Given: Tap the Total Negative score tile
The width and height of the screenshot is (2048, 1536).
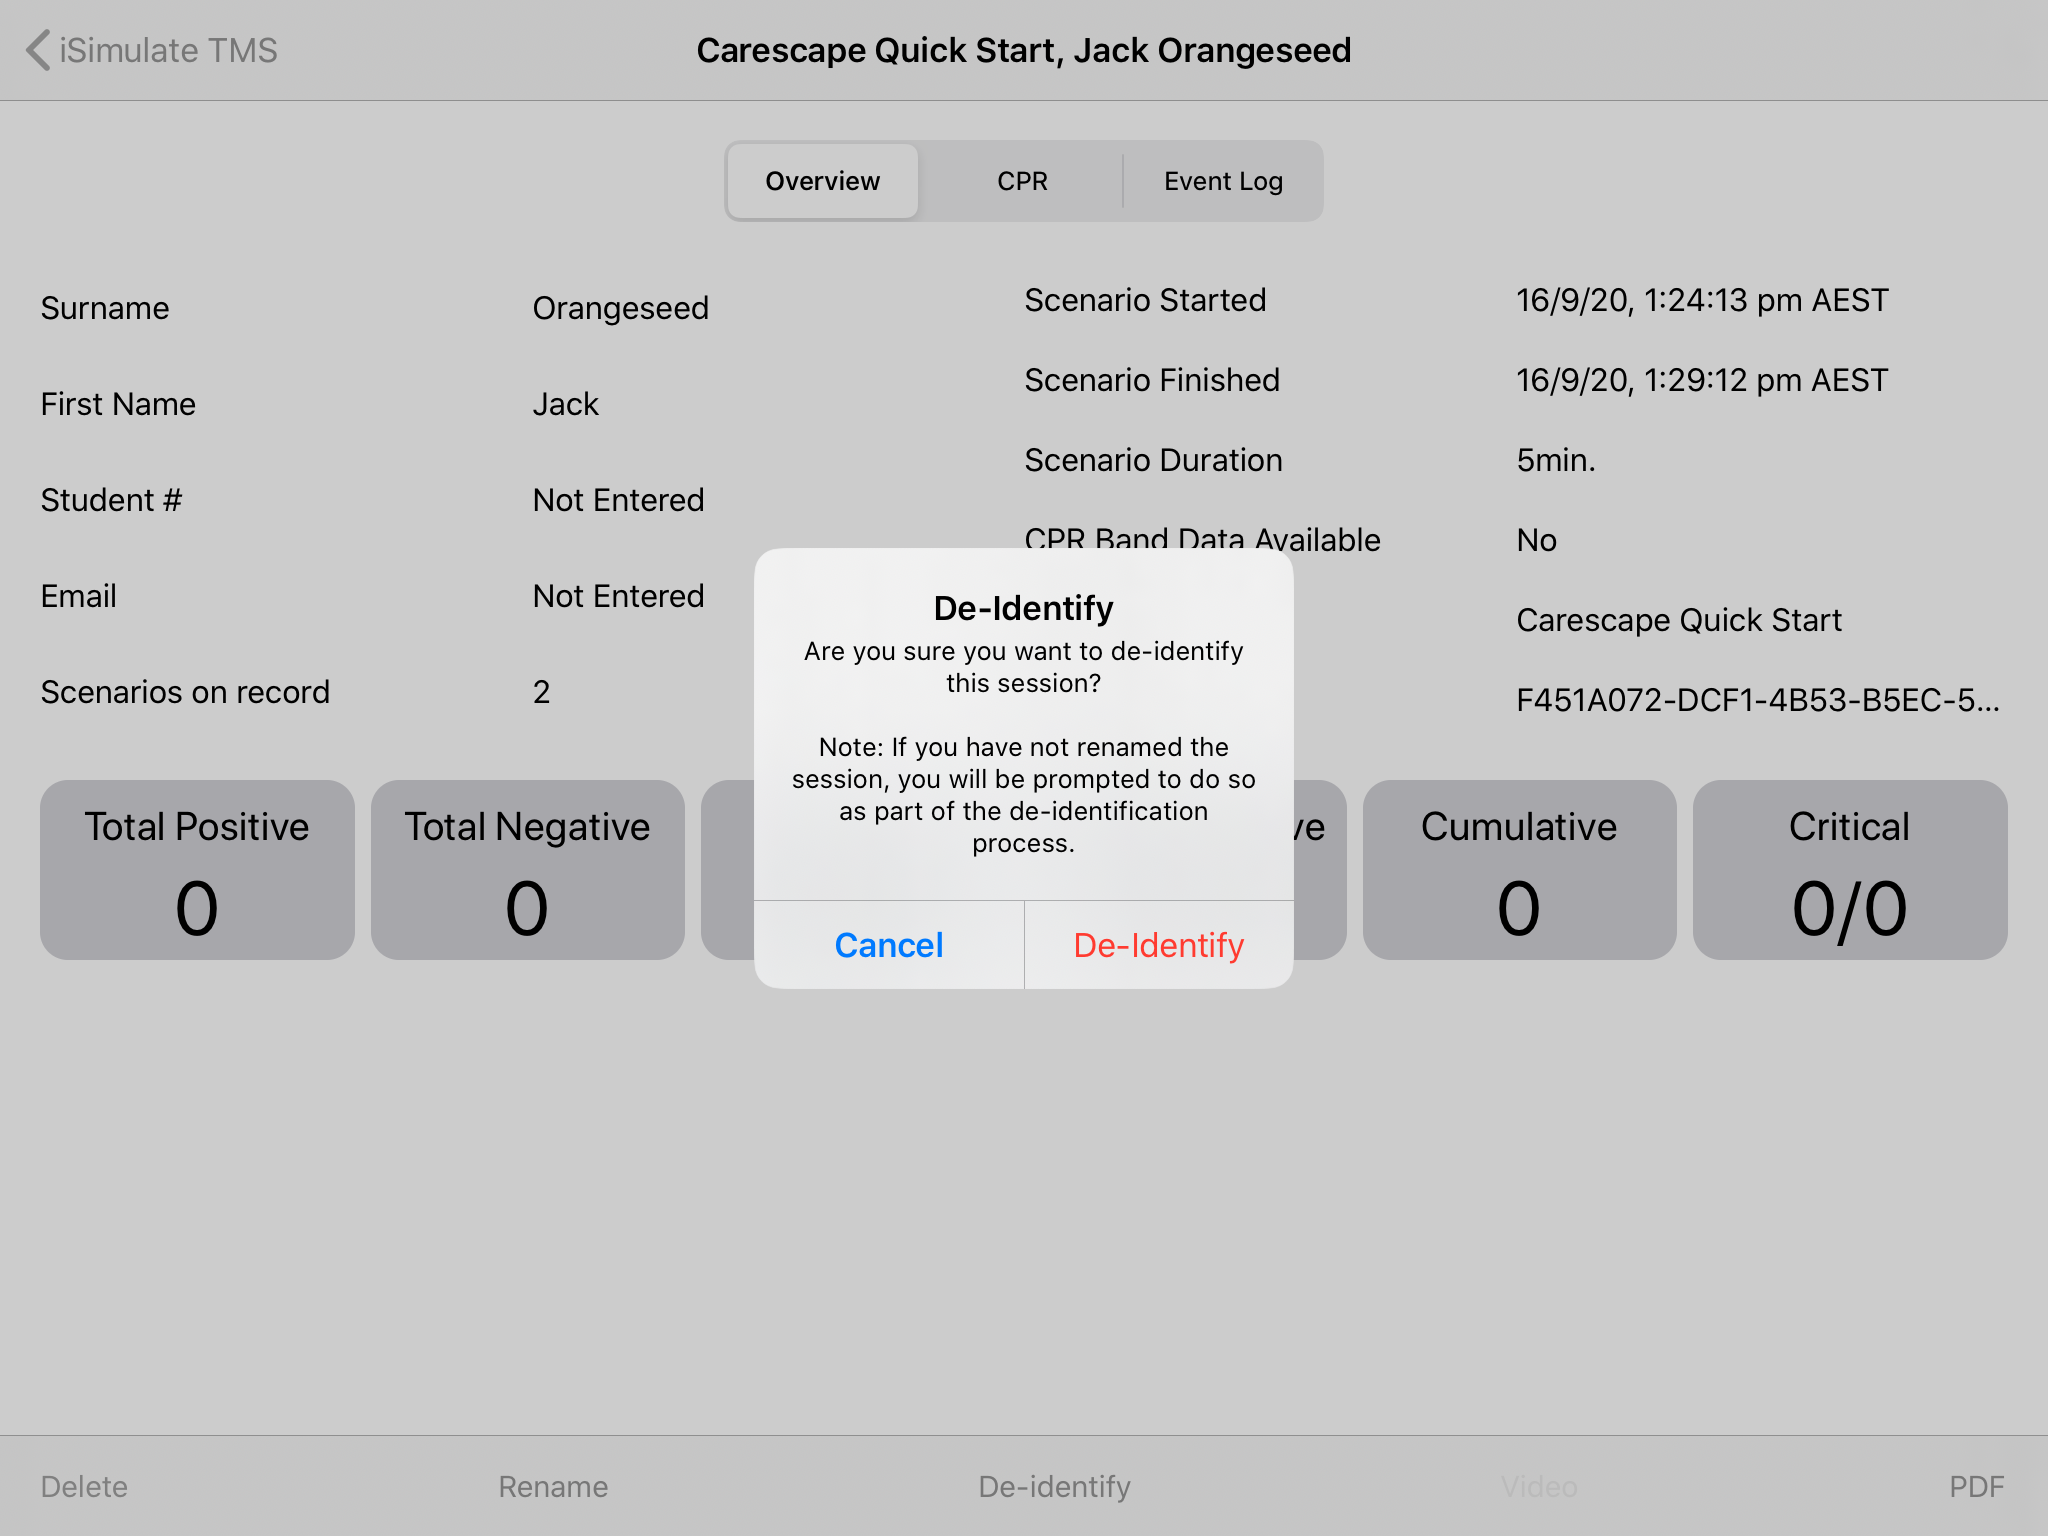Looking at the screenshot, I should [527, 870].
